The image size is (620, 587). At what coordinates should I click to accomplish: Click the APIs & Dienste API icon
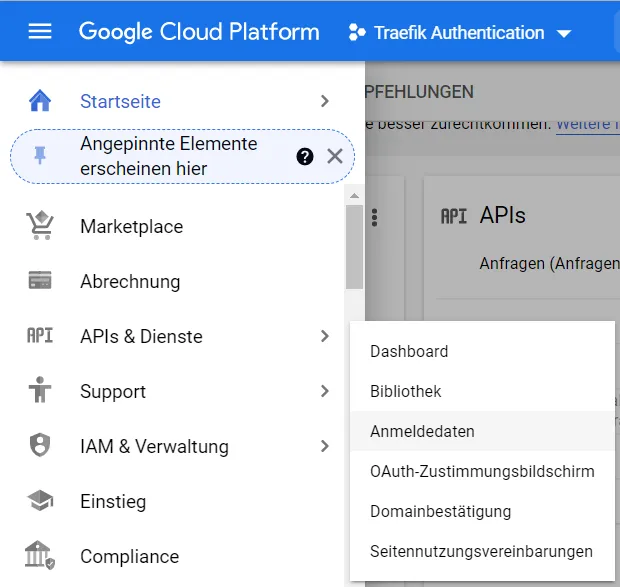[x=40, y=336]
